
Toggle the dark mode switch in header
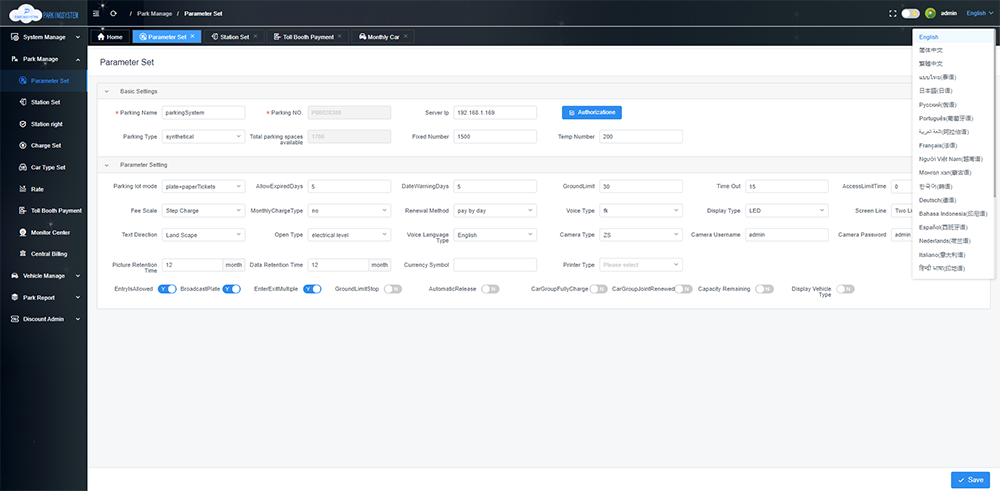click(910, 13)
